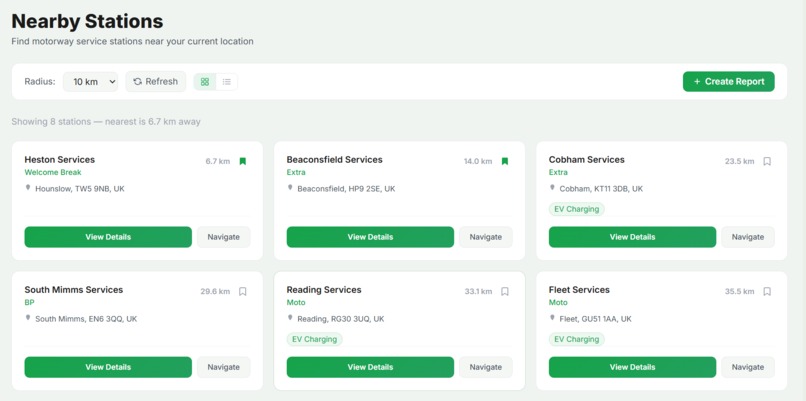Click the Welcome Break operator label
806x401 pixels.
pos(53,172)
